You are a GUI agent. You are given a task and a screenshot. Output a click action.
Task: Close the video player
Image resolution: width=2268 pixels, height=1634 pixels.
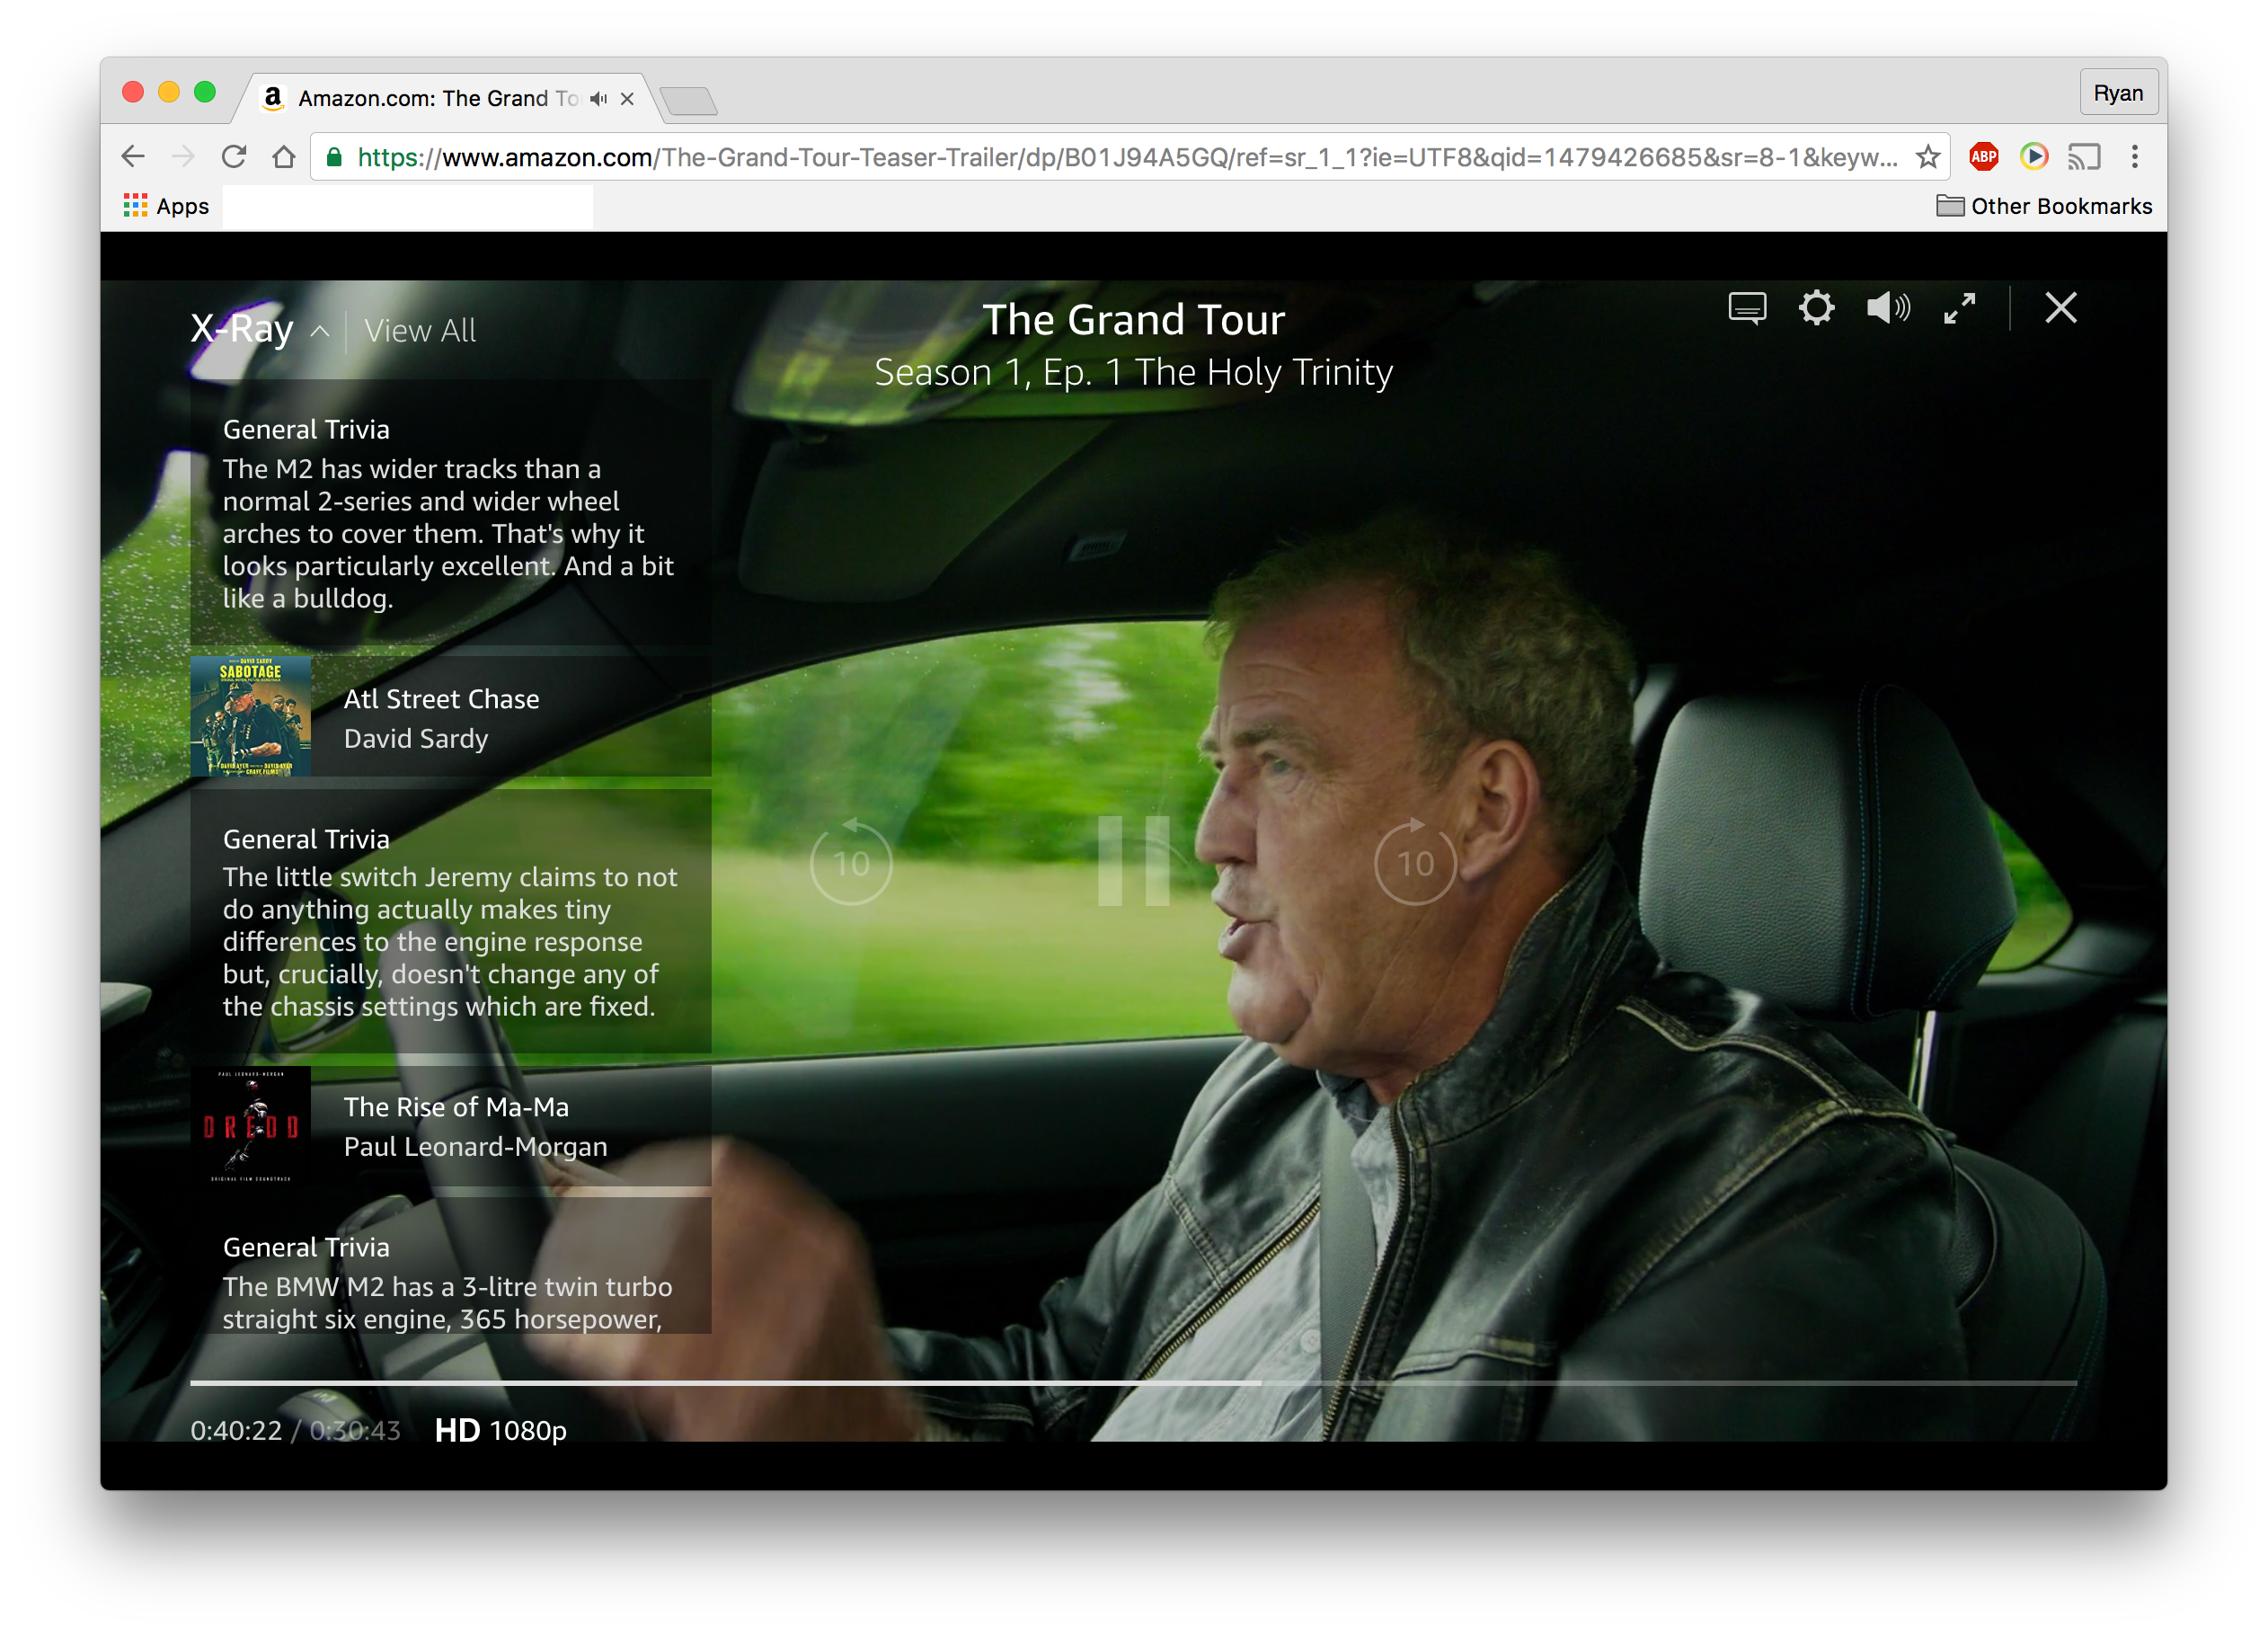tap(2060, 308)
